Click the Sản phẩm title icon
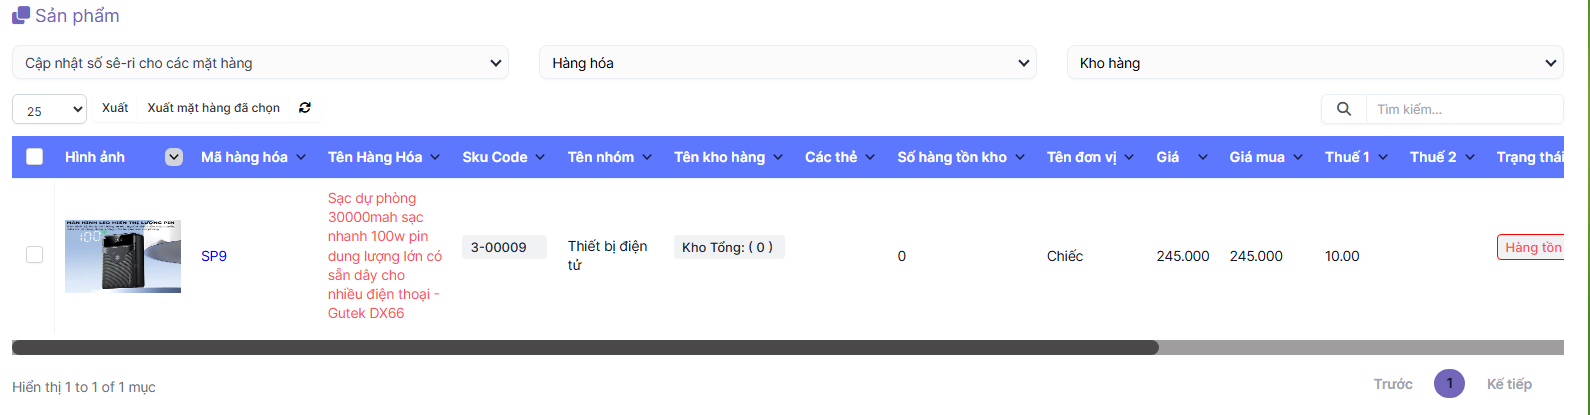 [x=20, y=16]
